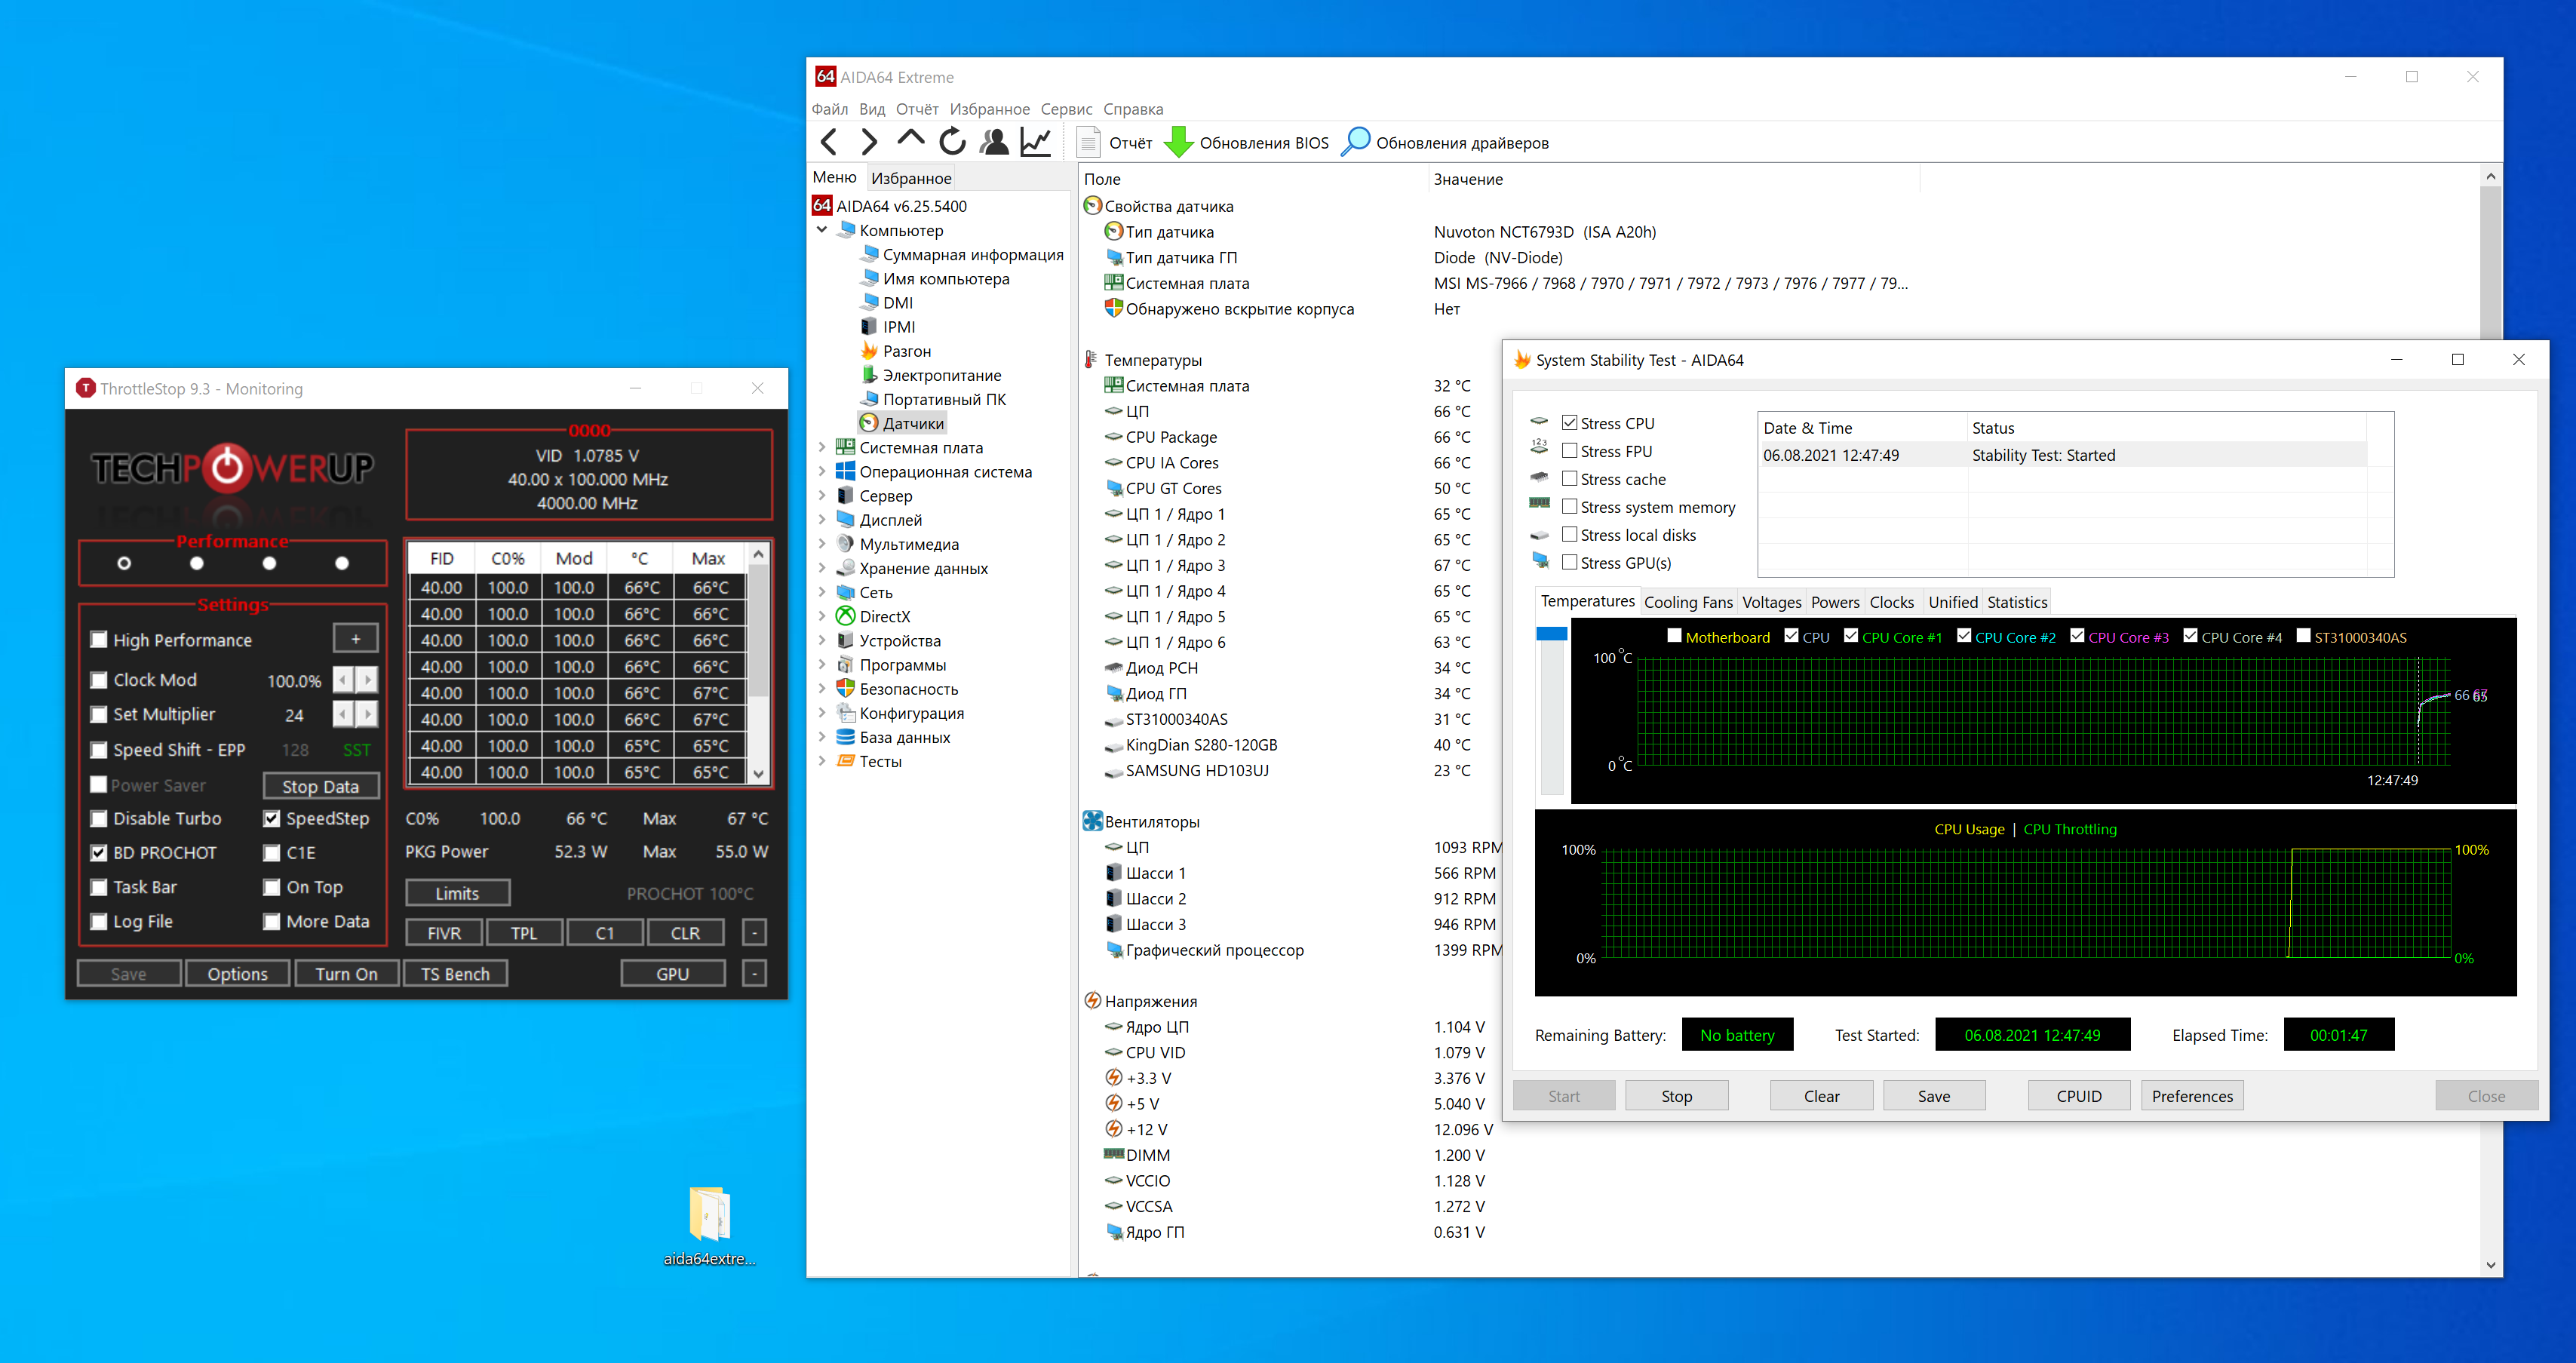2576x1363 pixels.
Task: Click the TS Bench button
Action: click(455, 973)
